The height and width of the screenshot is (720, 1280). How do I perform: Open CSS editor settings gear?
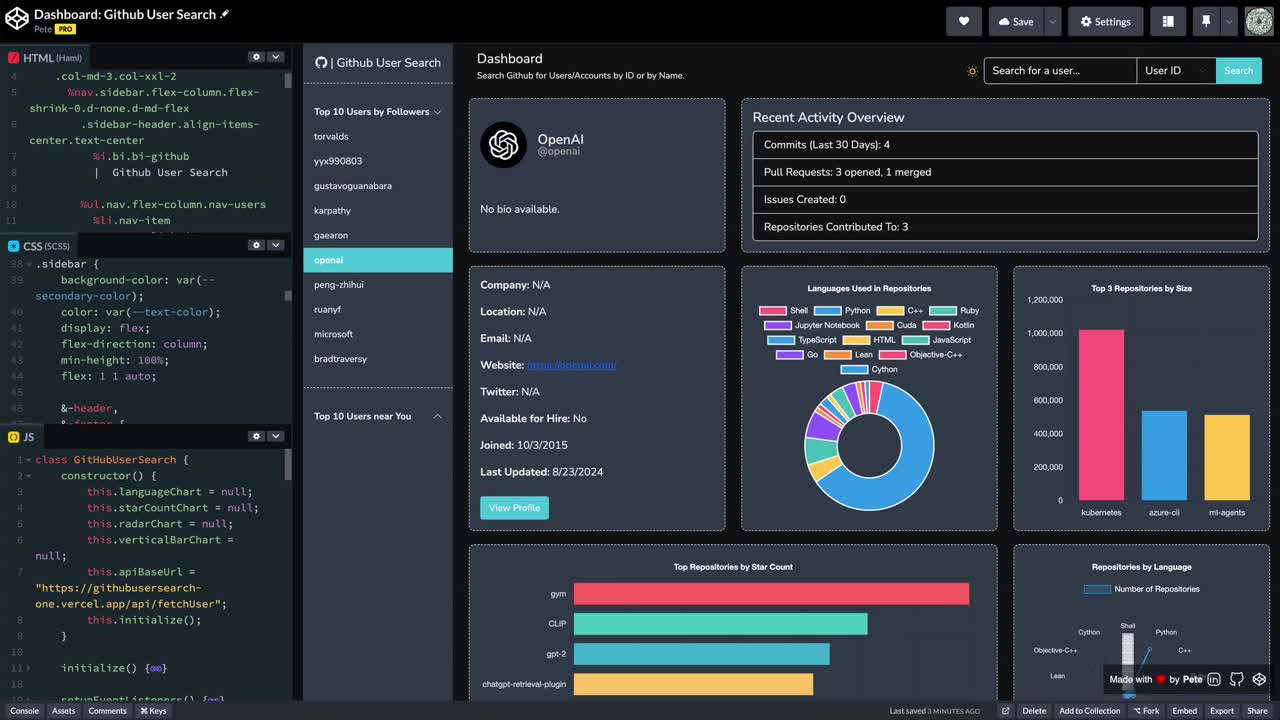256,245
